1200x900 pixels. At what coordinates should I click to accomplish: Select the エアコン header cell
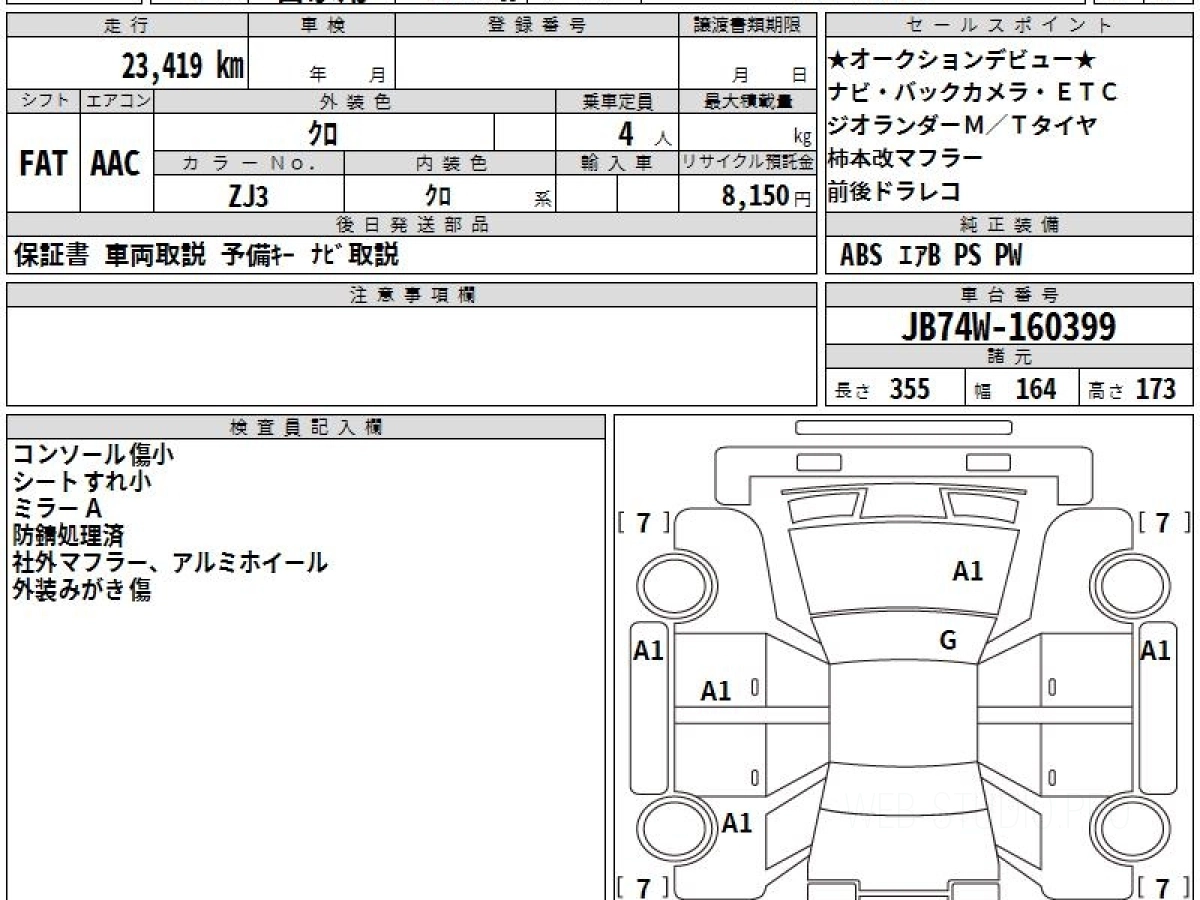tap(118, 101)
